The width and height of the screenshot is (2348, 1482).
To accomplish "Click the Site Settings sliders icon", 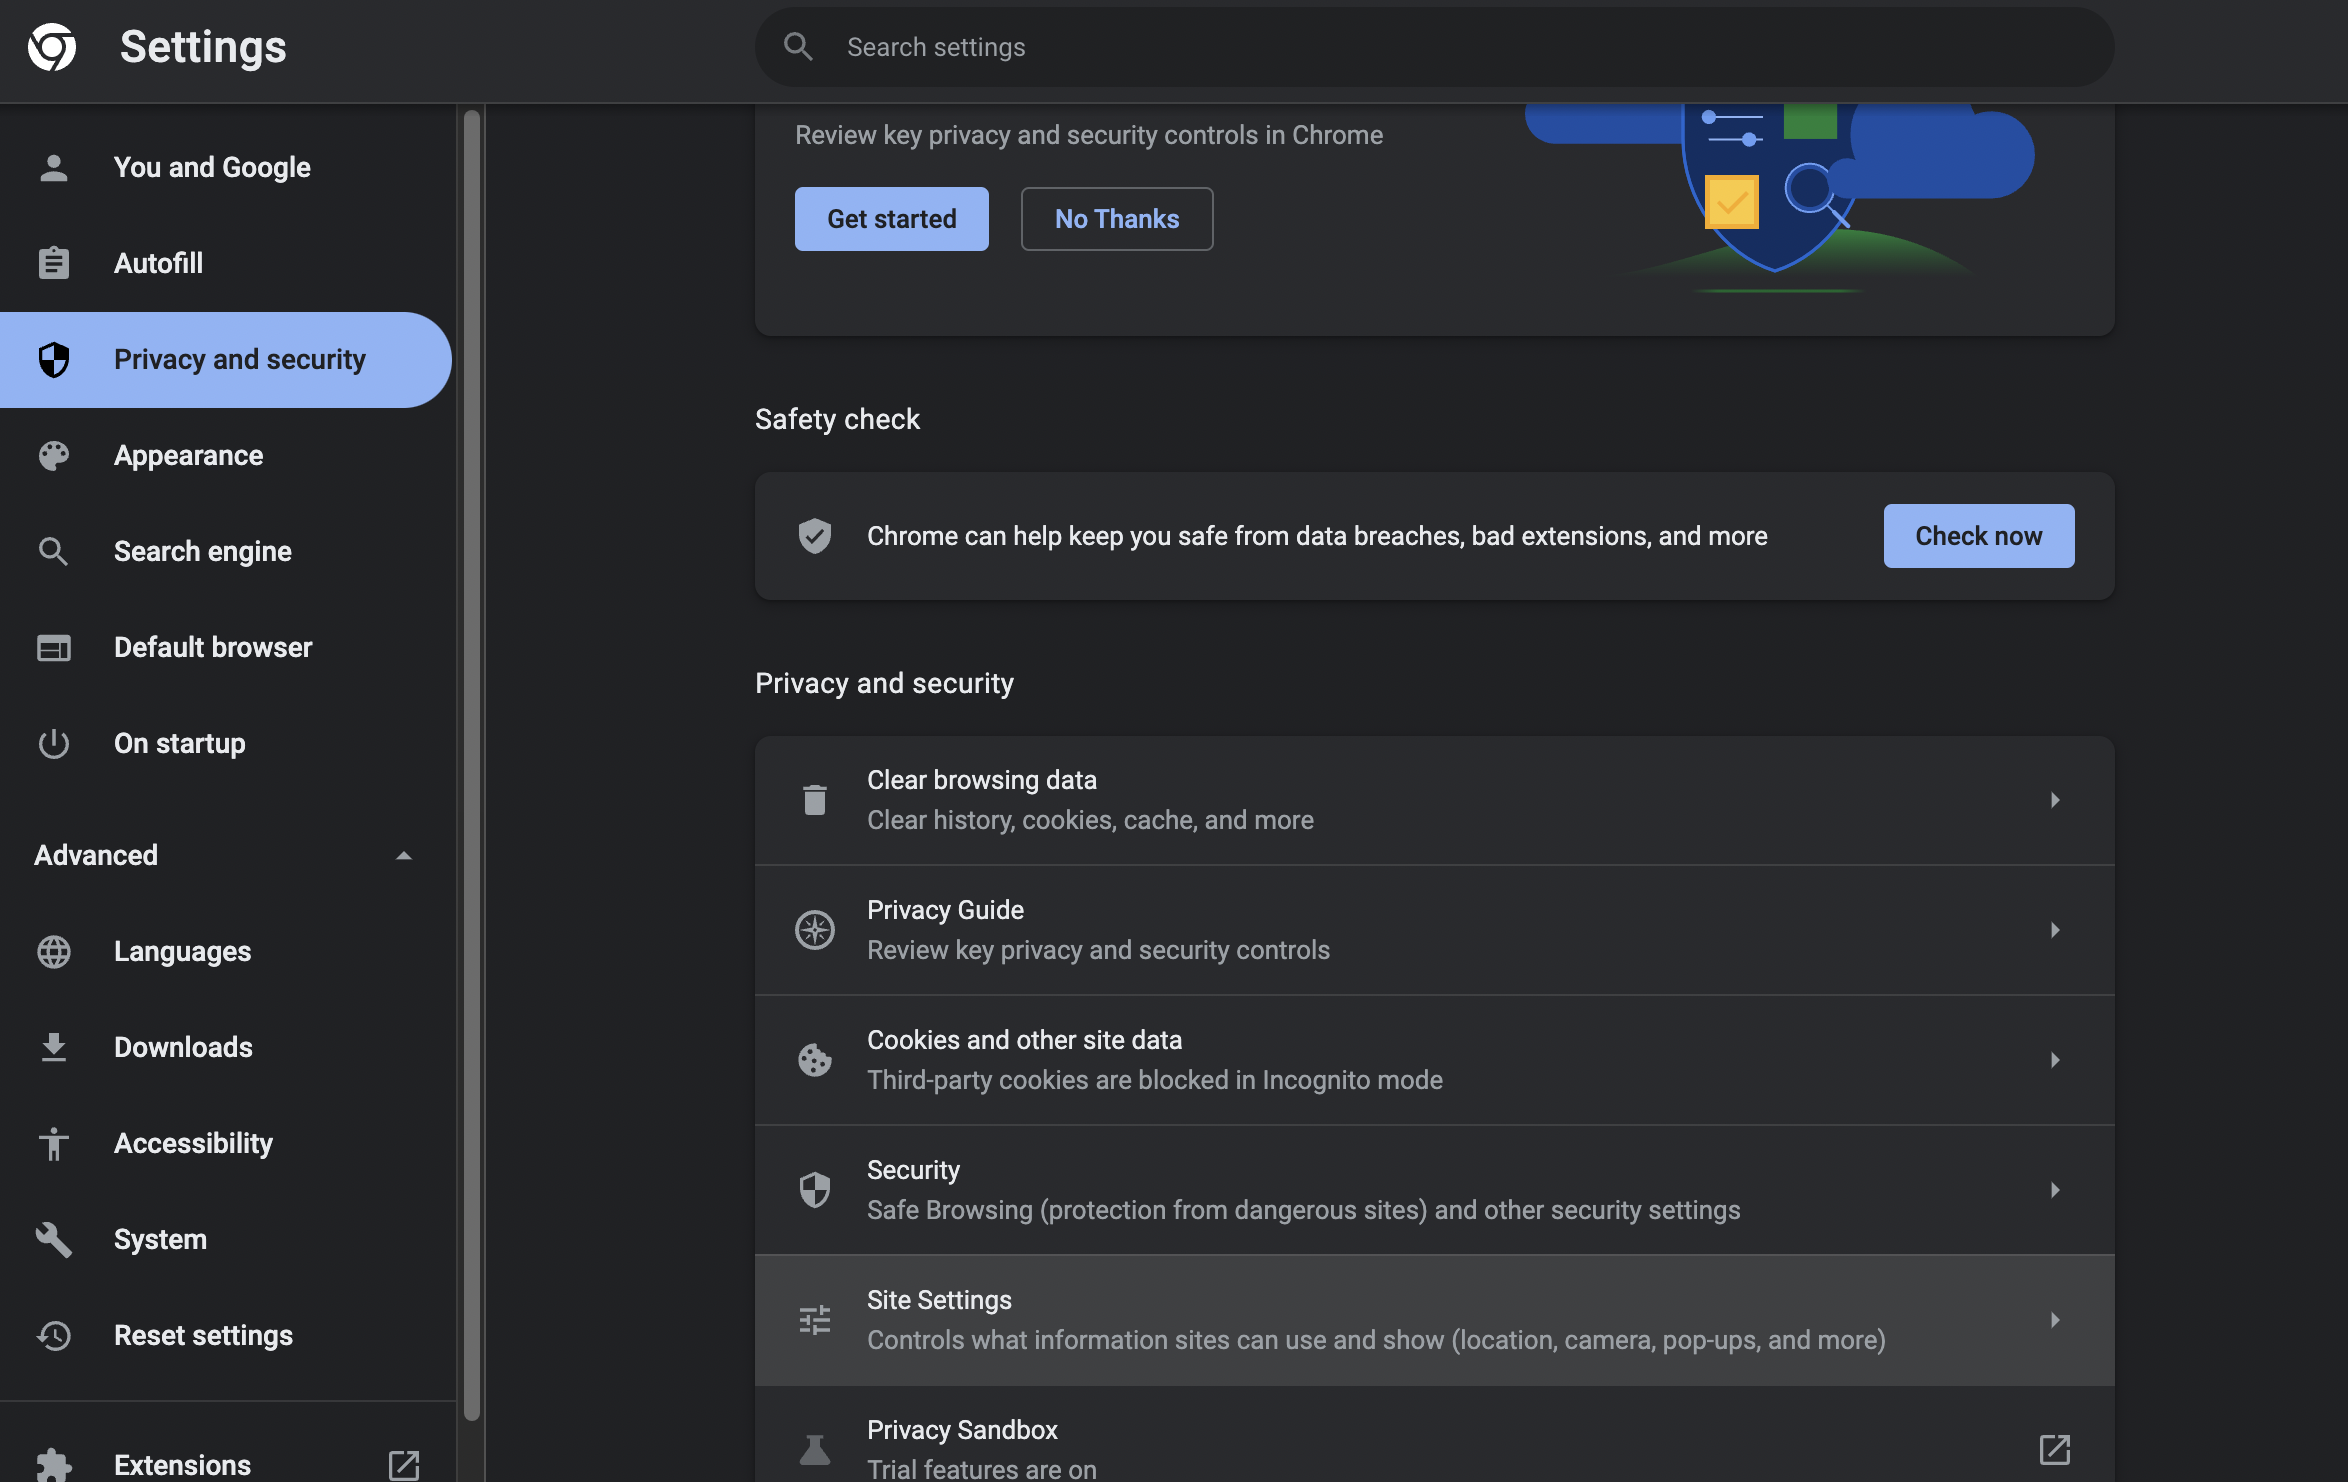I will [815, 1319].
